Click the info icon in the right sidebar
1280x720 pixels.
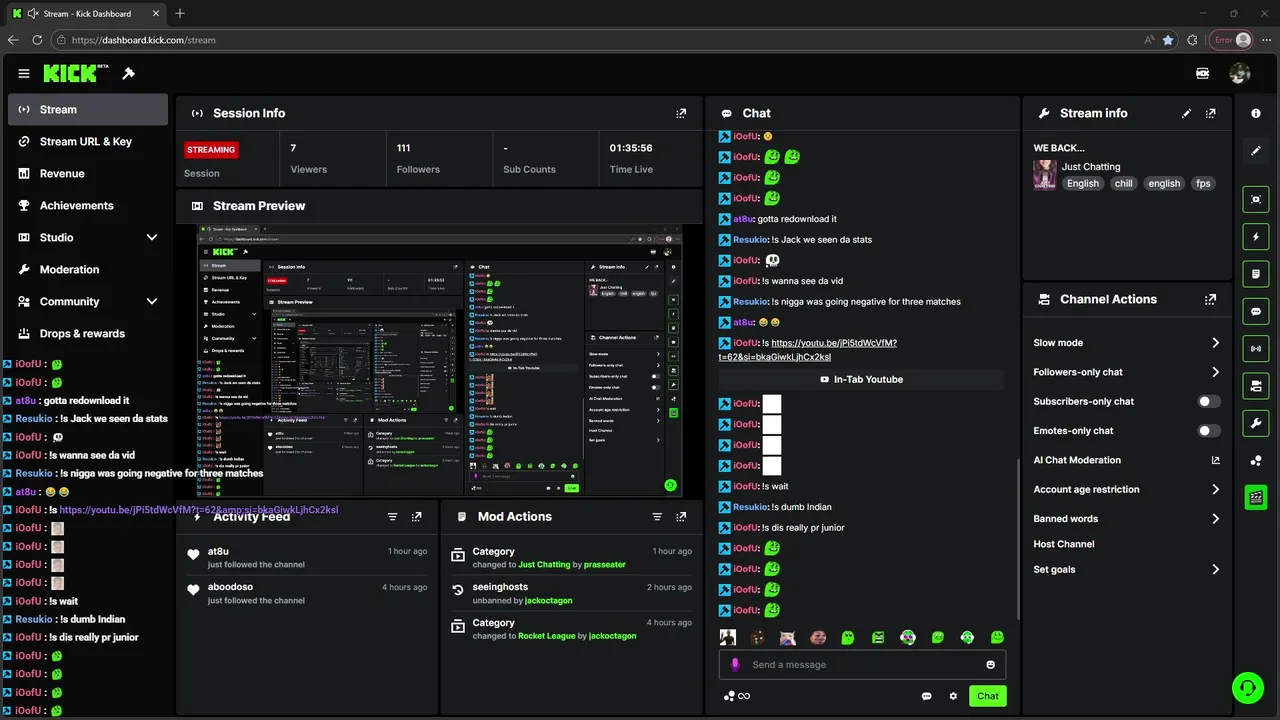pyautogui.click(x=1256, y=114)
